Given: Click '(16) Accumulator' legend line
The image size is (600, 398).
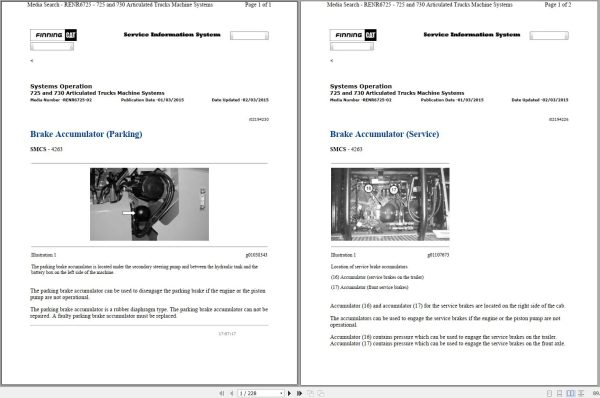Looking at the screenshot, I should pos(377,277).
